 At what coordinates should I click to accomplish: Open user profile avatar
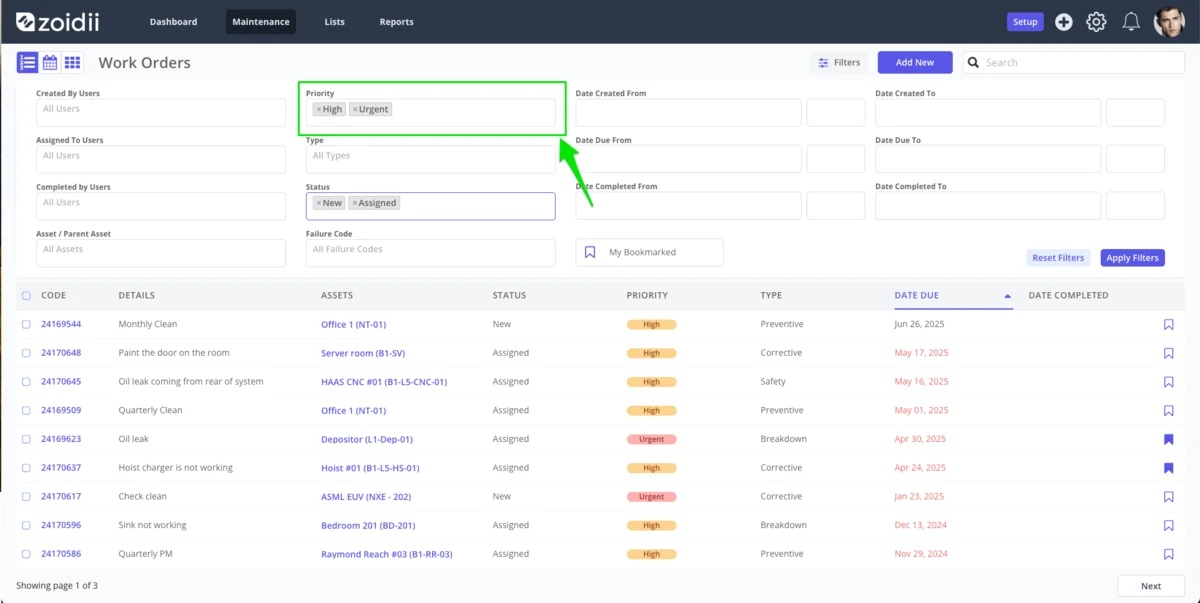[1170, 22]
